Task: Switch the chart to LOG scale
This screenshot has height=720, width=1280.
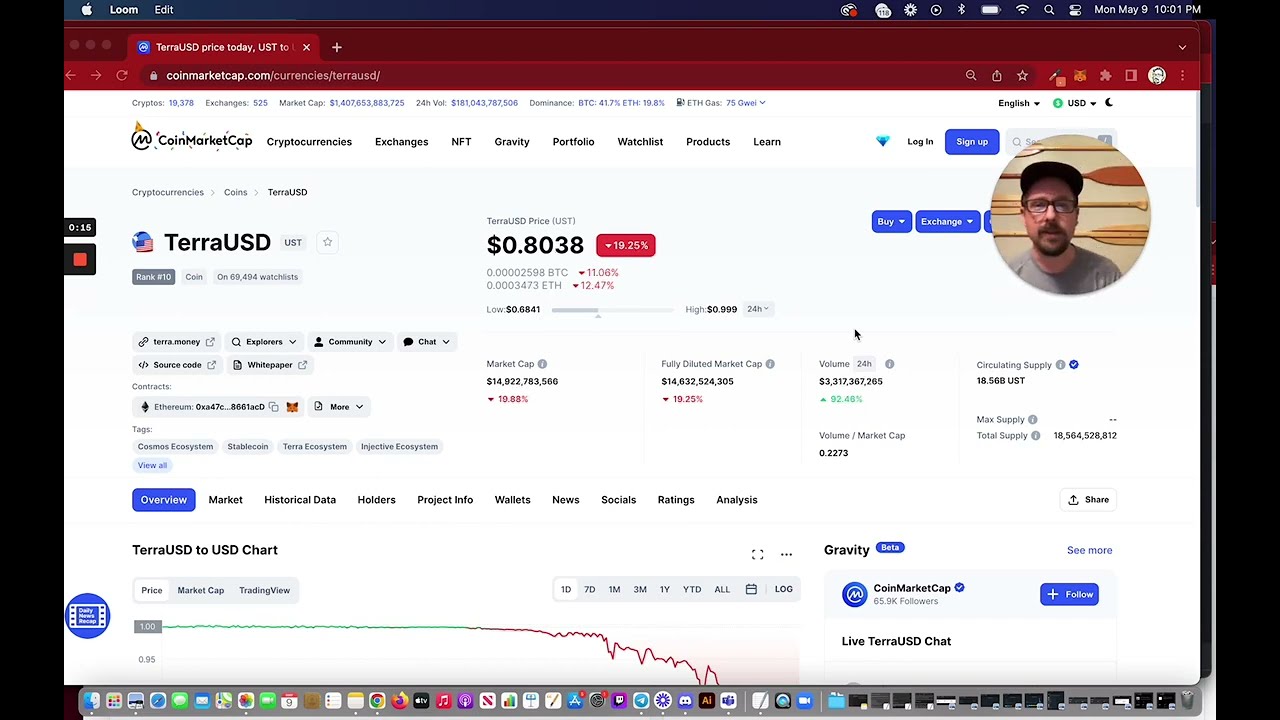Action: point(783,589)
